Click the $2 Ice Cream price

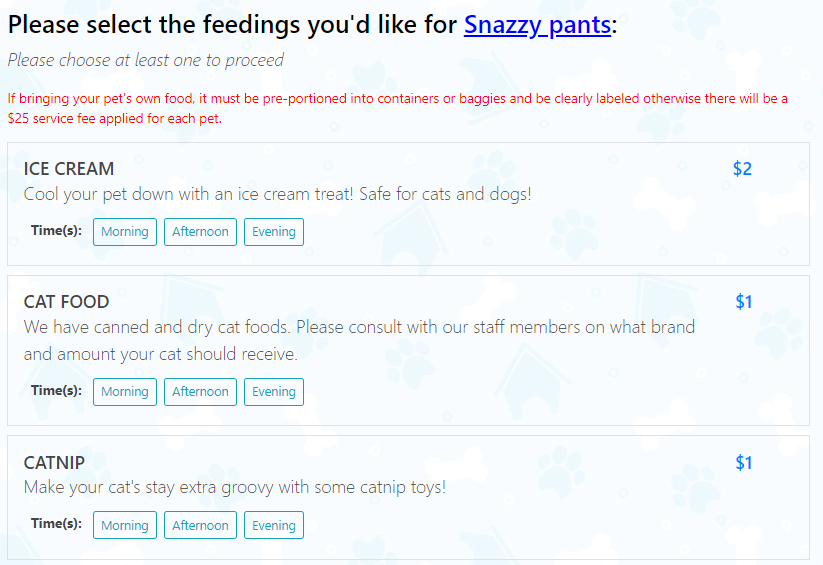pyautogui.click(x=742, y=169)
